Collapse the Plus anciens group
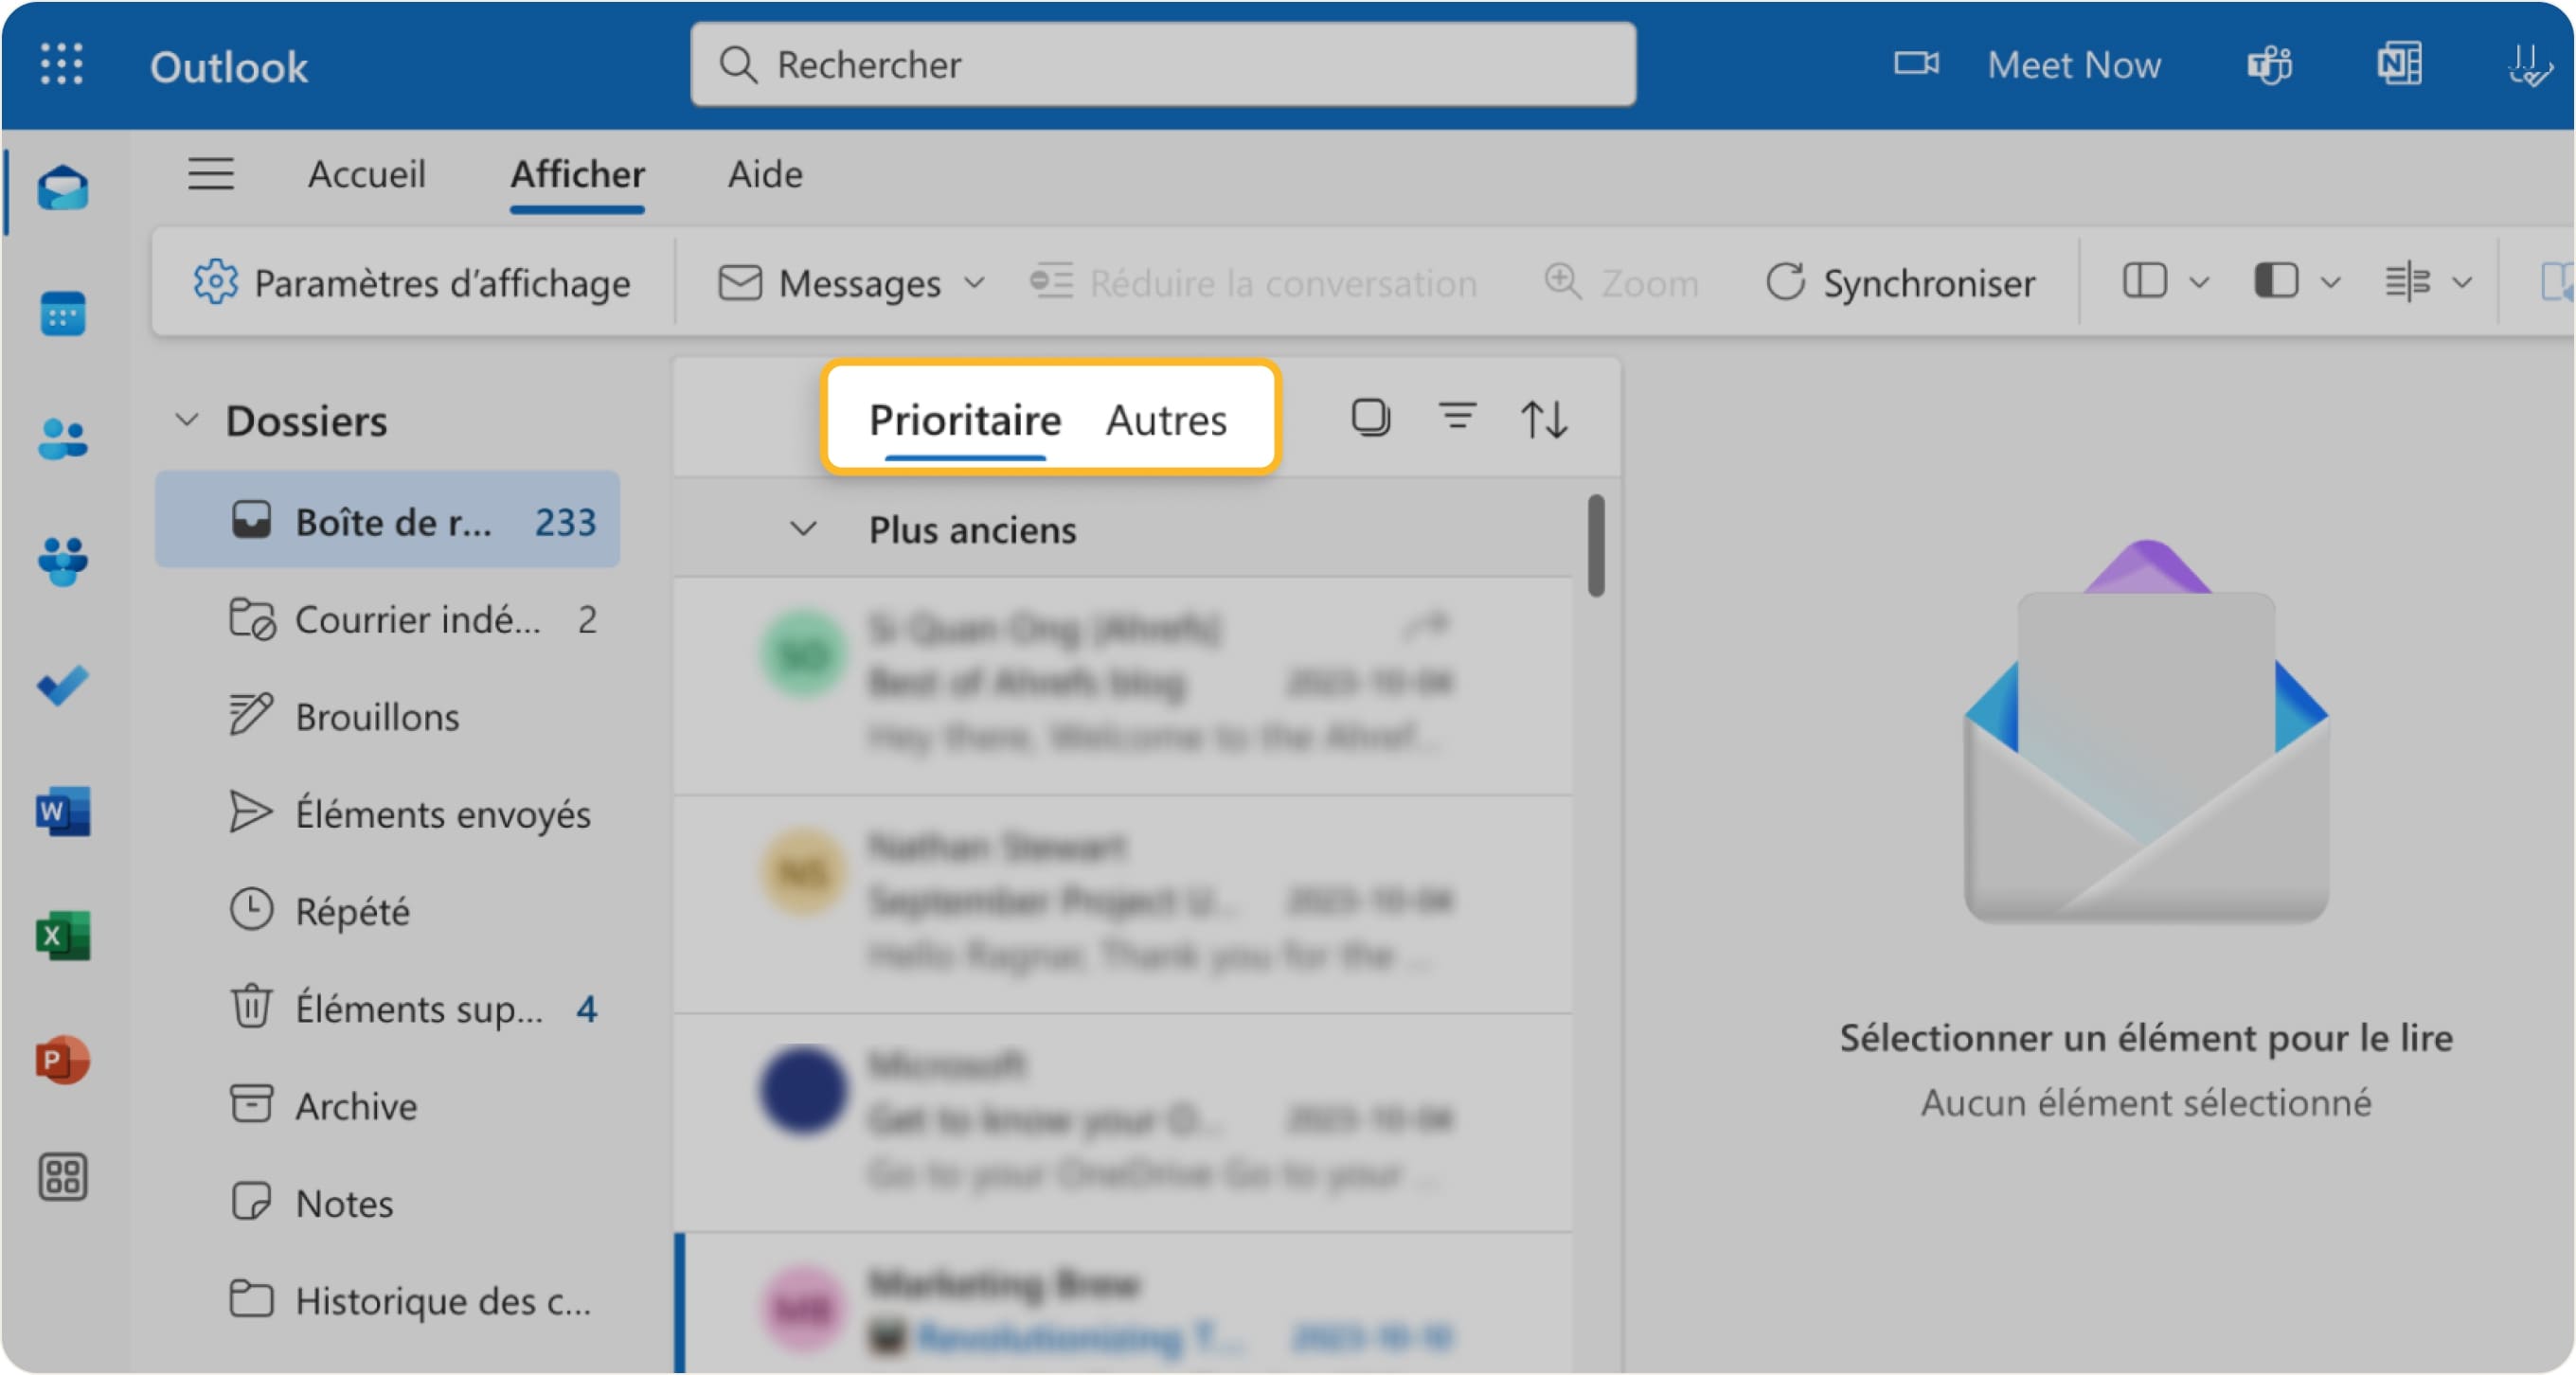Image resolution: width=2576 pixels, height=1375 pixels. point(803,529)
